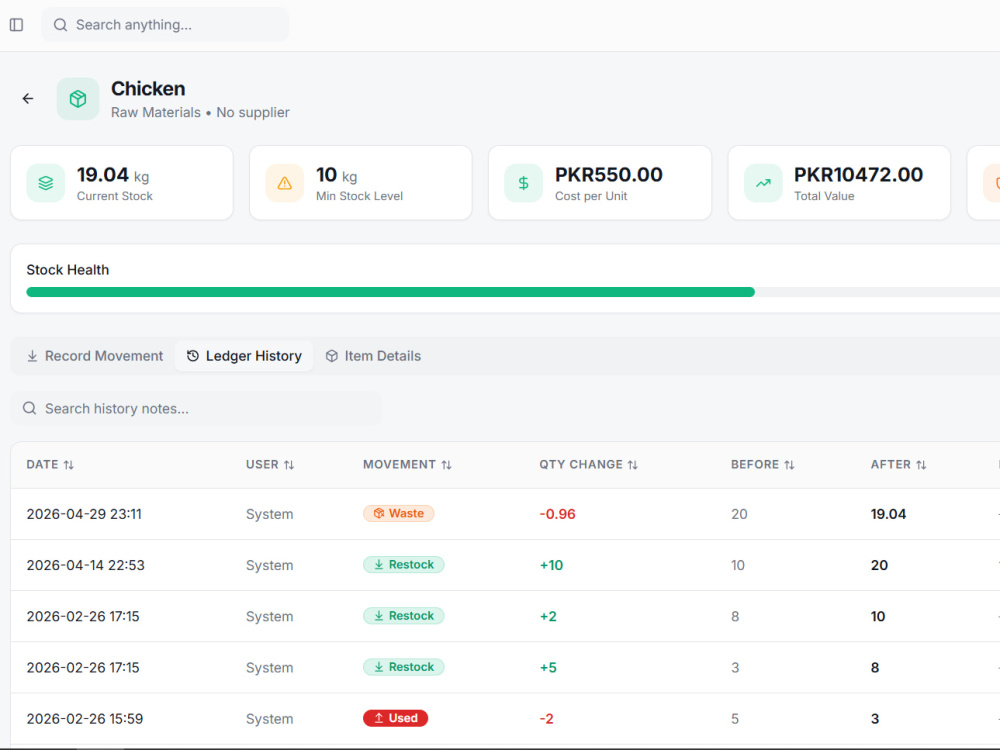
Task: Go back using the left arrow
Action: 28,98
